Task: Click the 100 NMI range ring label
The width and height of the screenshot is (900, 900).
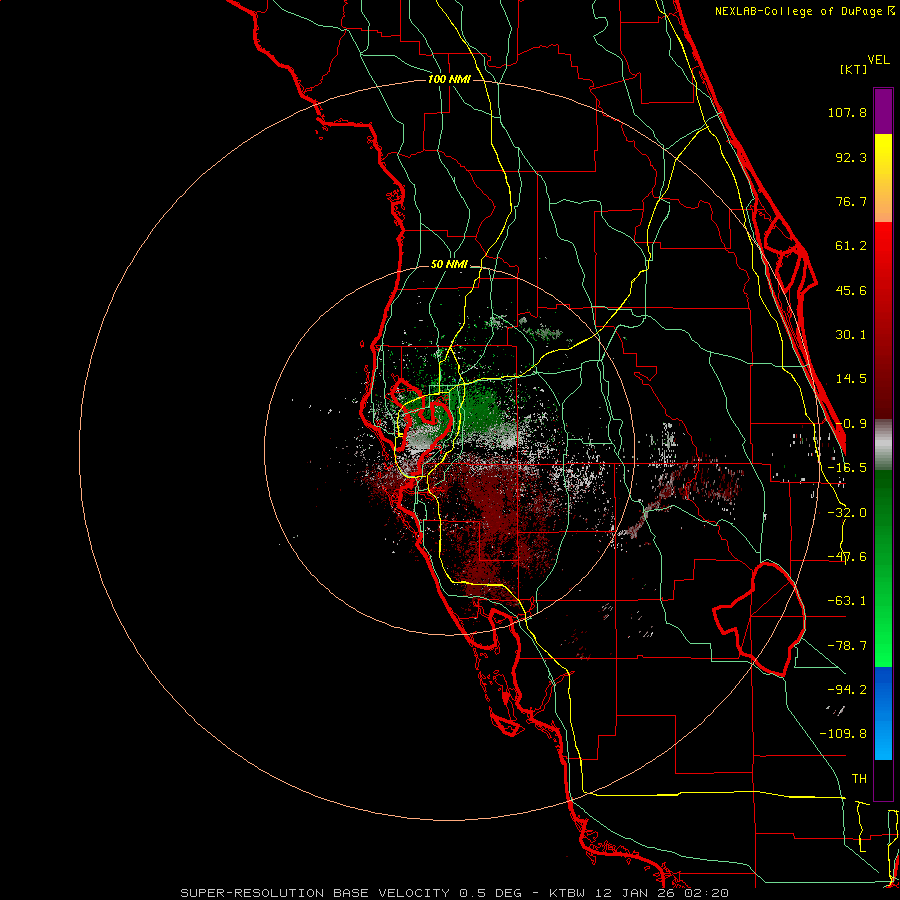Action: [x=449, y=79]
